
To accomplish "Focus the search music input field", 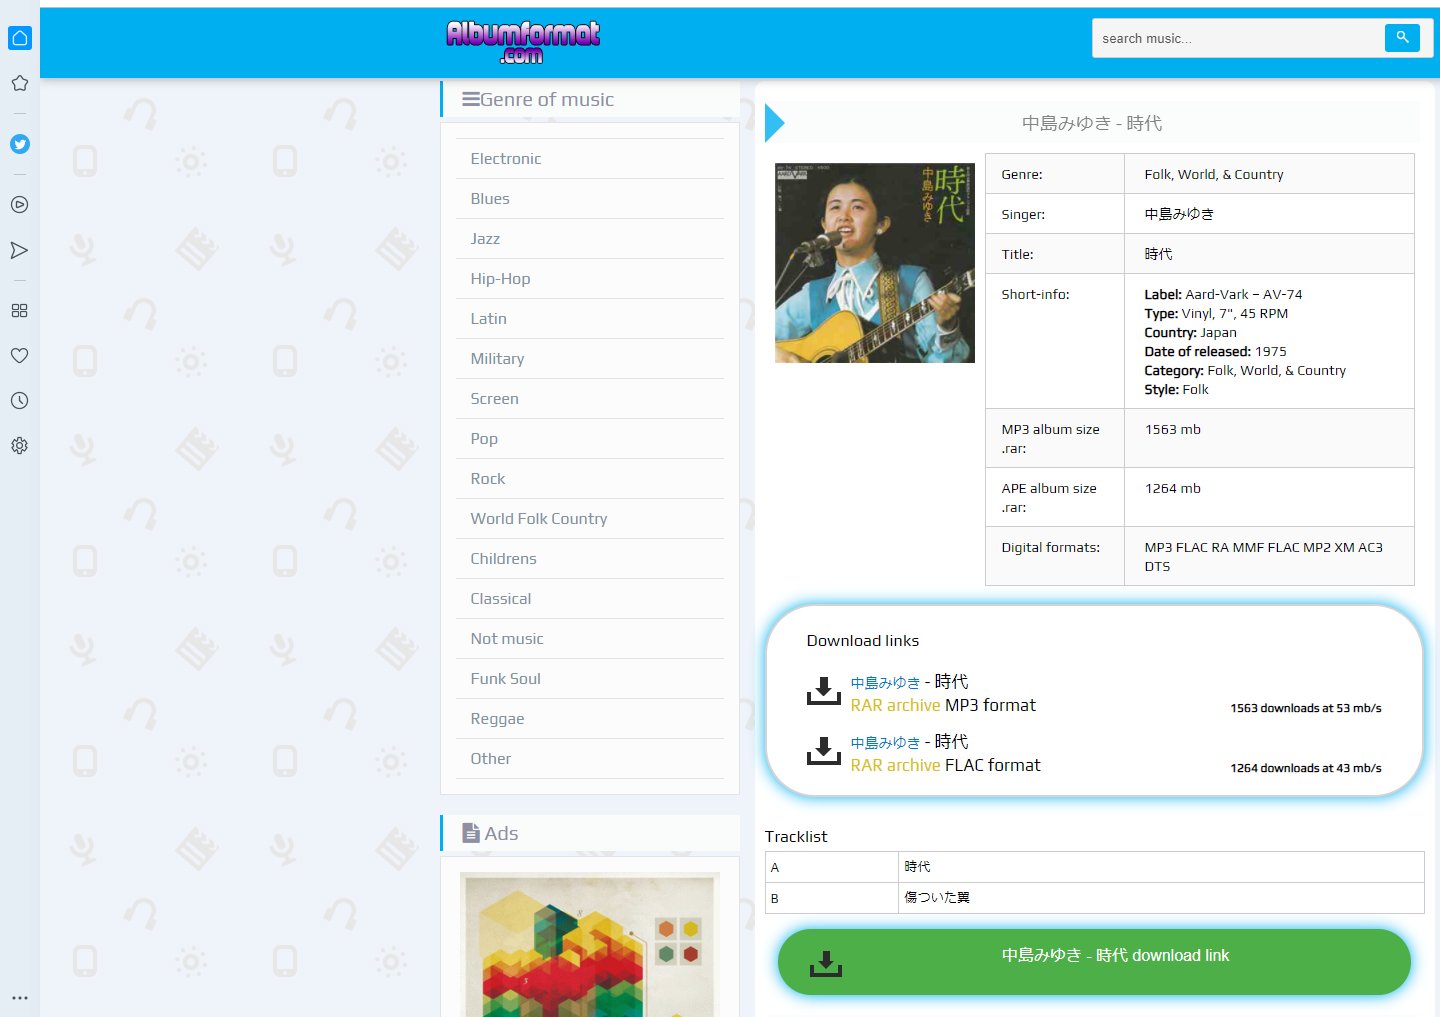I will (1238, 38).
